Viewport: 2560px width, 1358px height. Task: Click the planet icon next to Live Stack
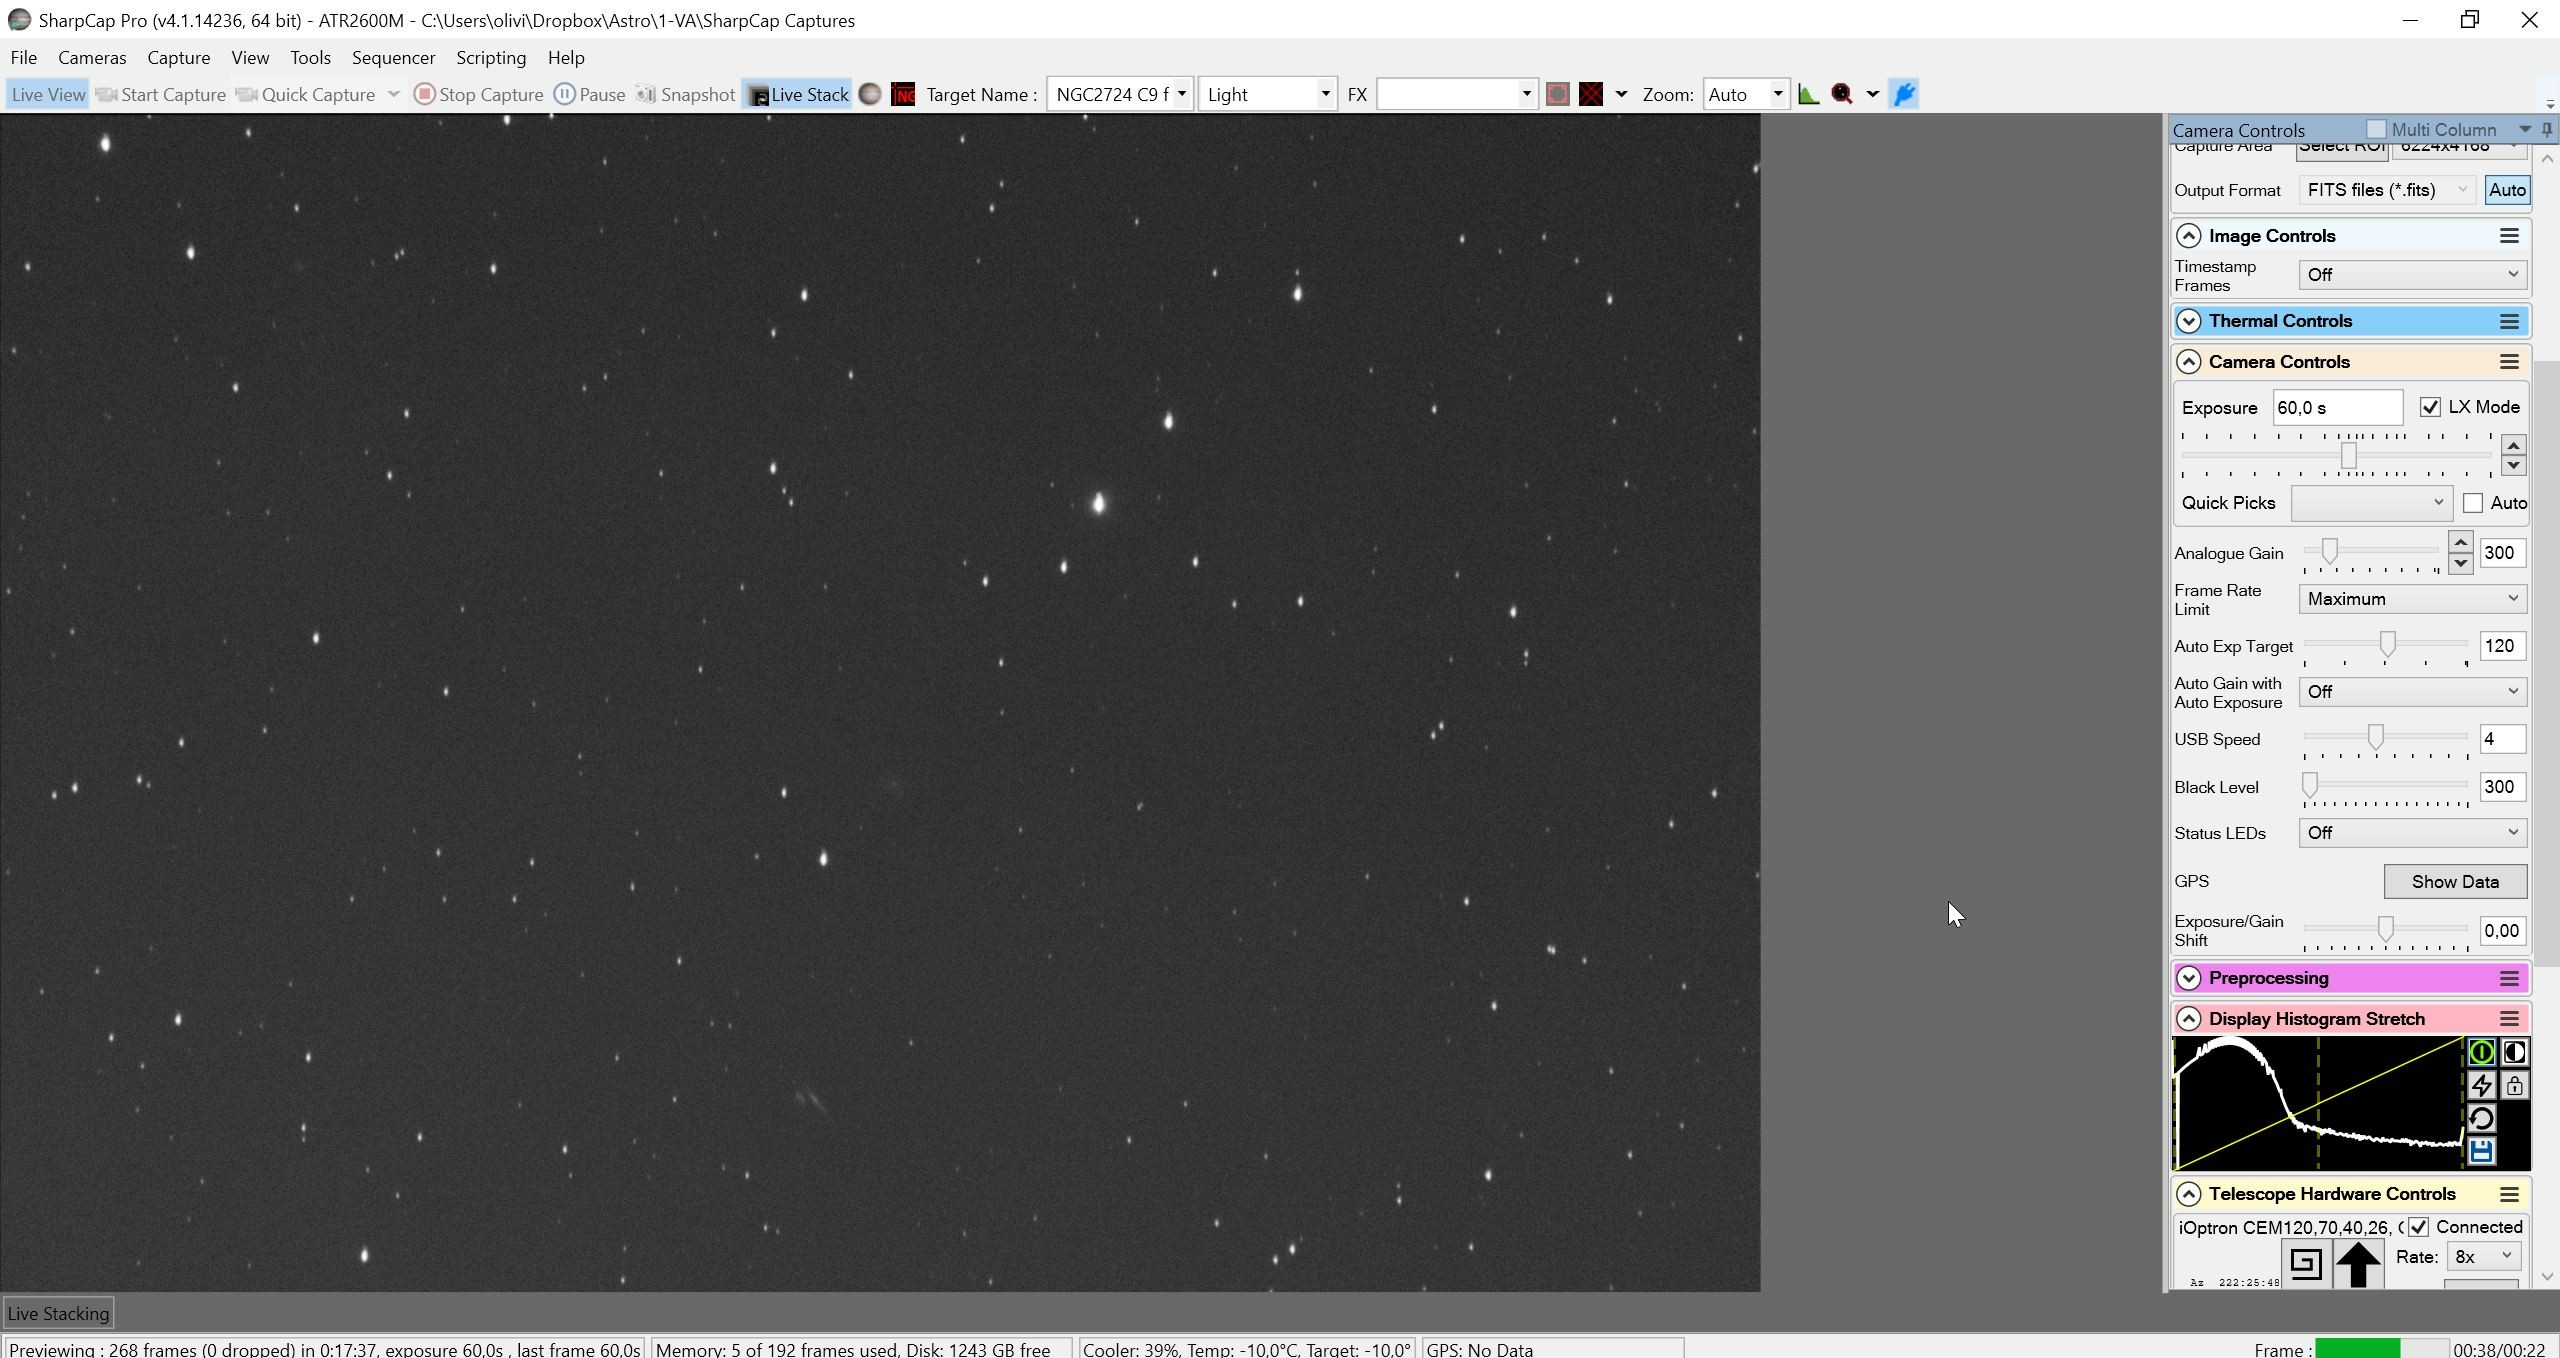870,95
